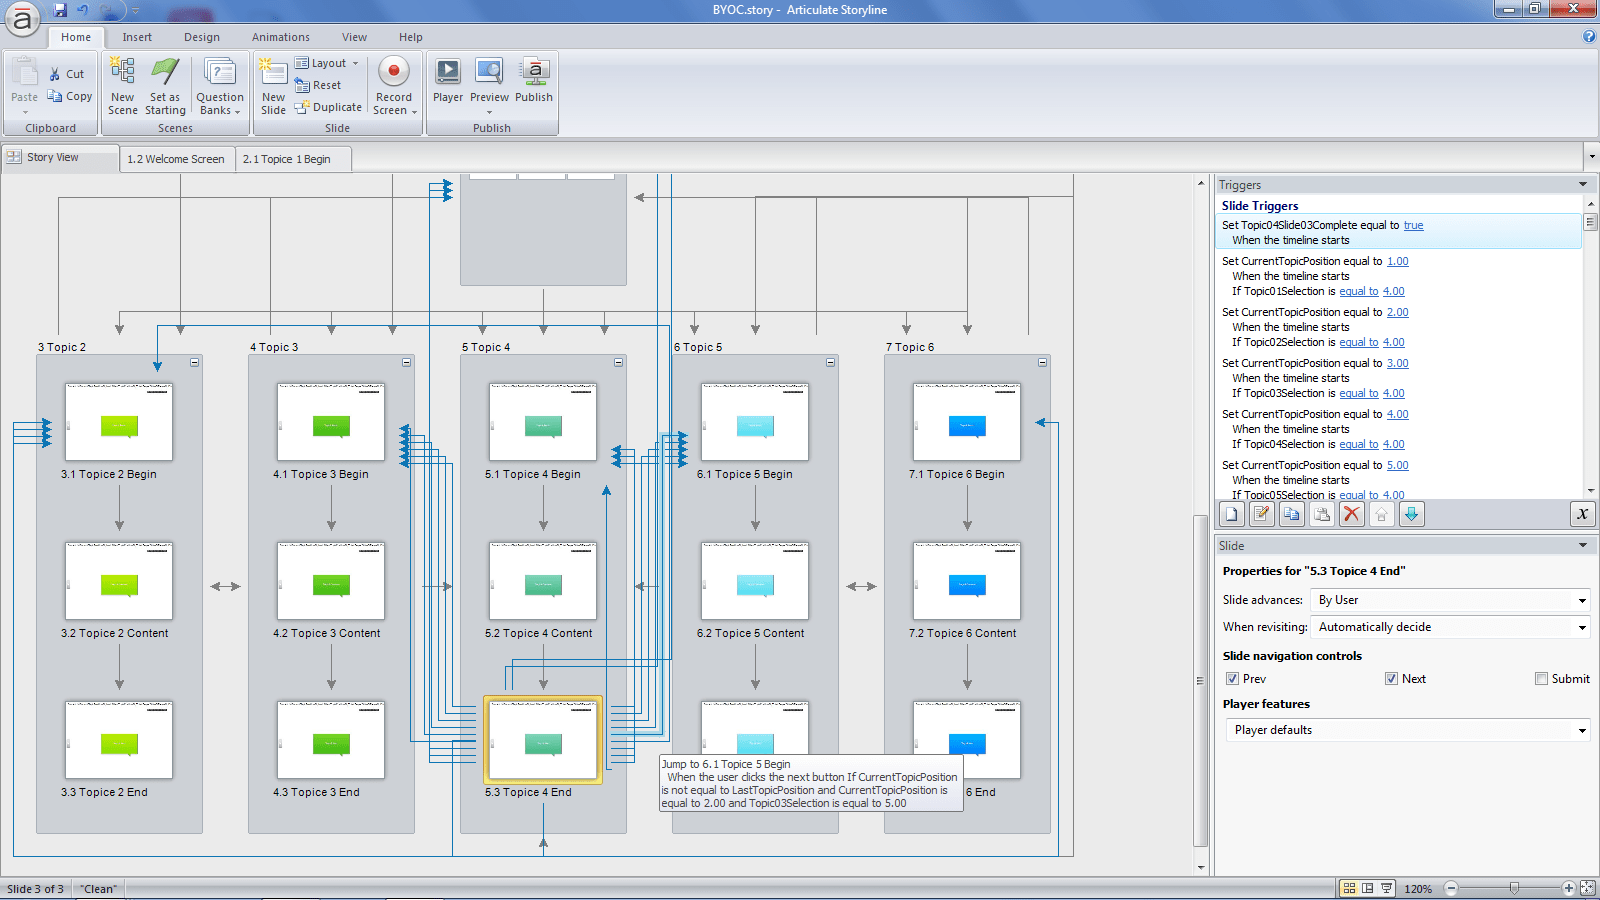Image resolution: width=1600 pixels, height=900 pixels.
Task: Copy the selected trigger
Action: (x=1291, y=514)
